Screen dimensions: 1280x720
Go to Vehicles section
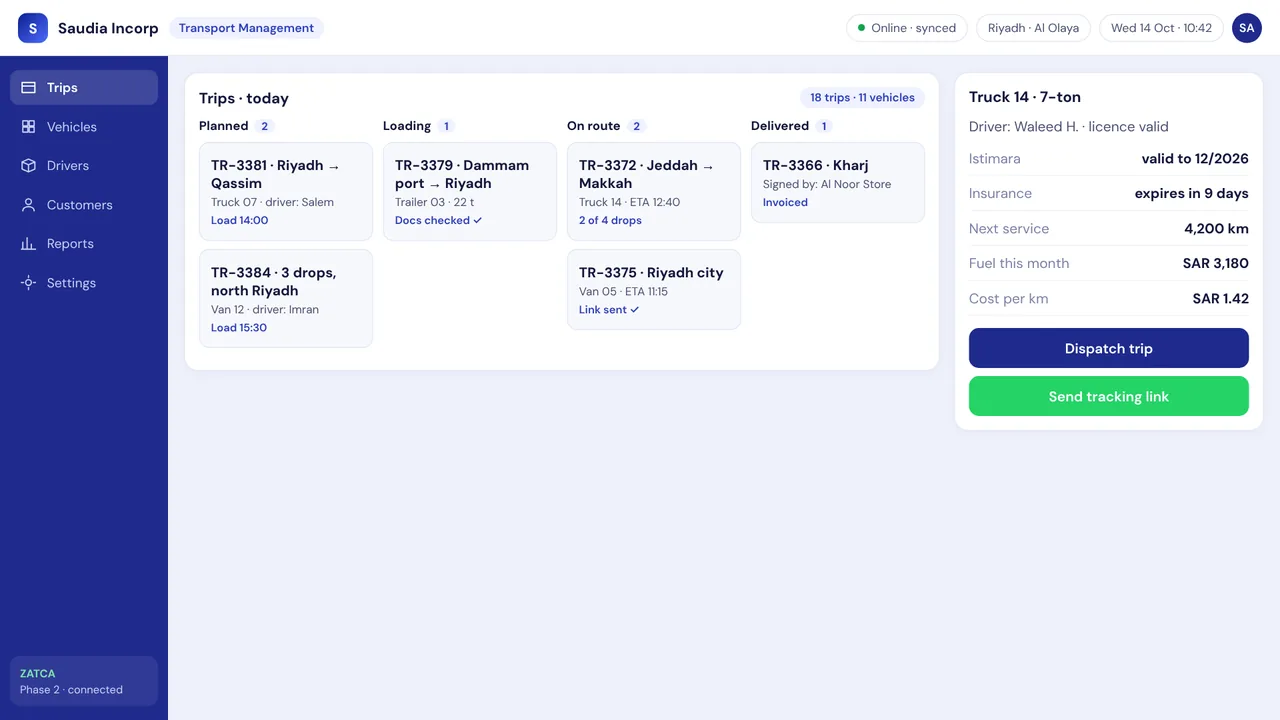(84, 127)
